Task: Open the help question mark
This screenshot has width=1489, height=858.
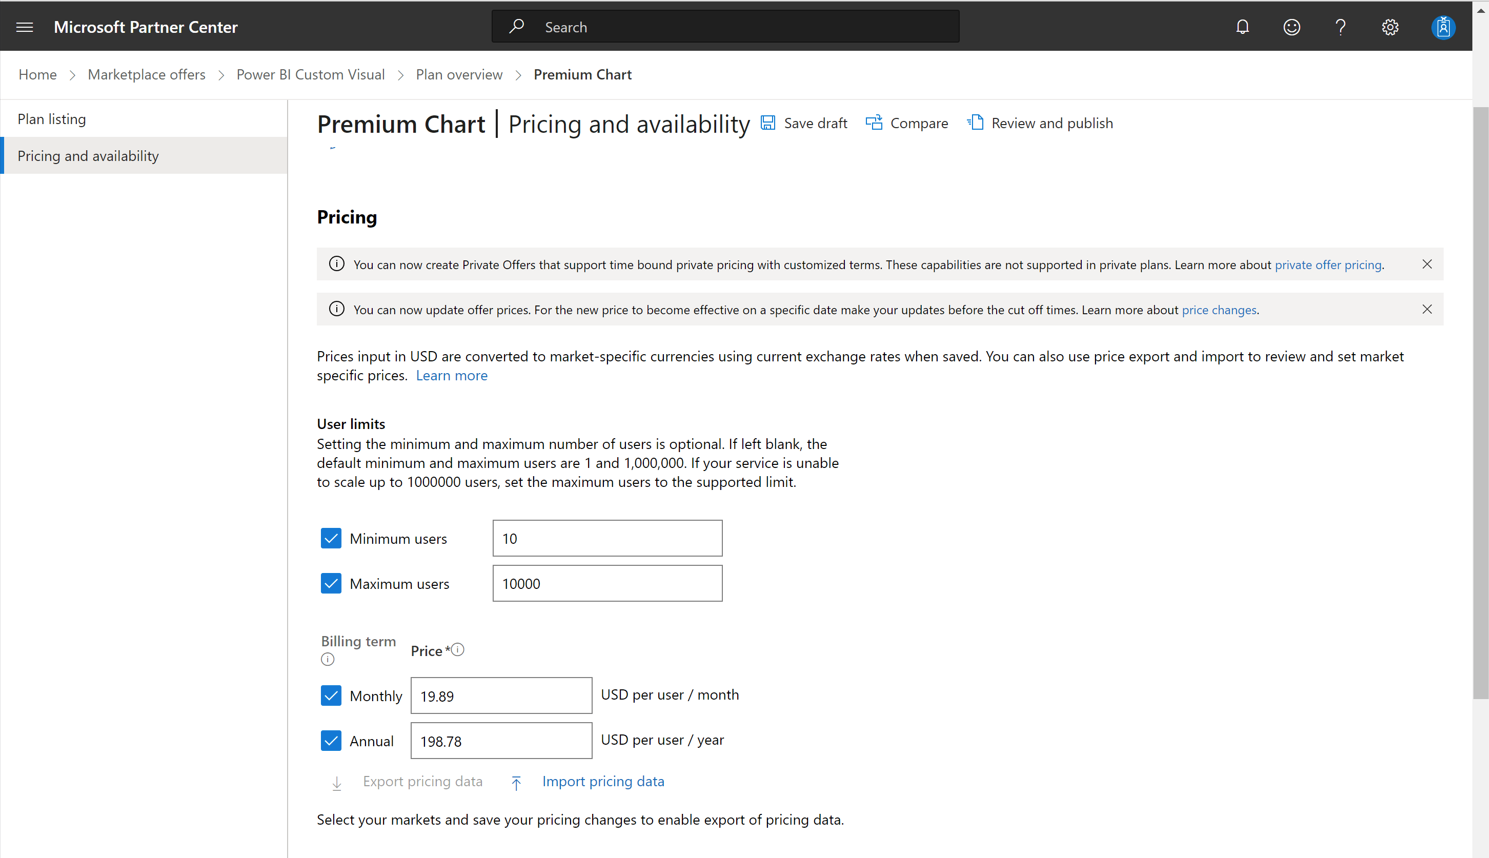Action: tap(1340, 27)
